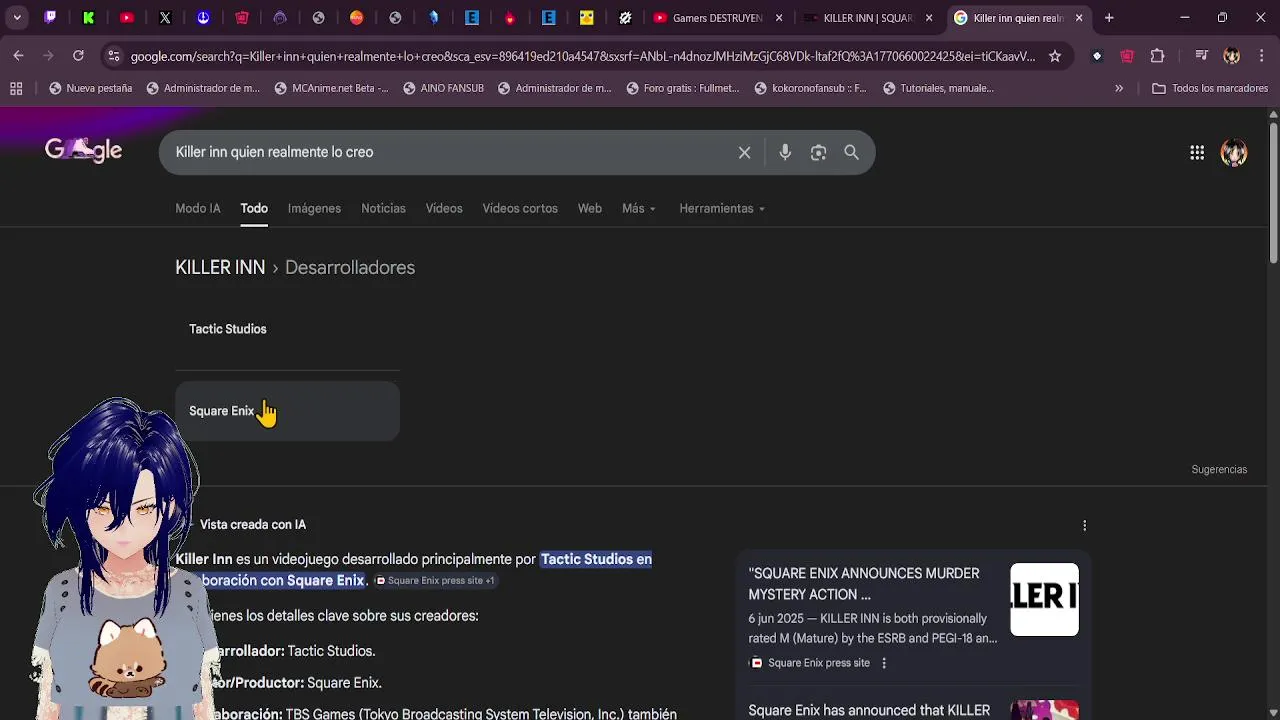Switch to the Twitch pinned tab
The width and height of the screenshot is (1280, 720).
click(51, 17)
